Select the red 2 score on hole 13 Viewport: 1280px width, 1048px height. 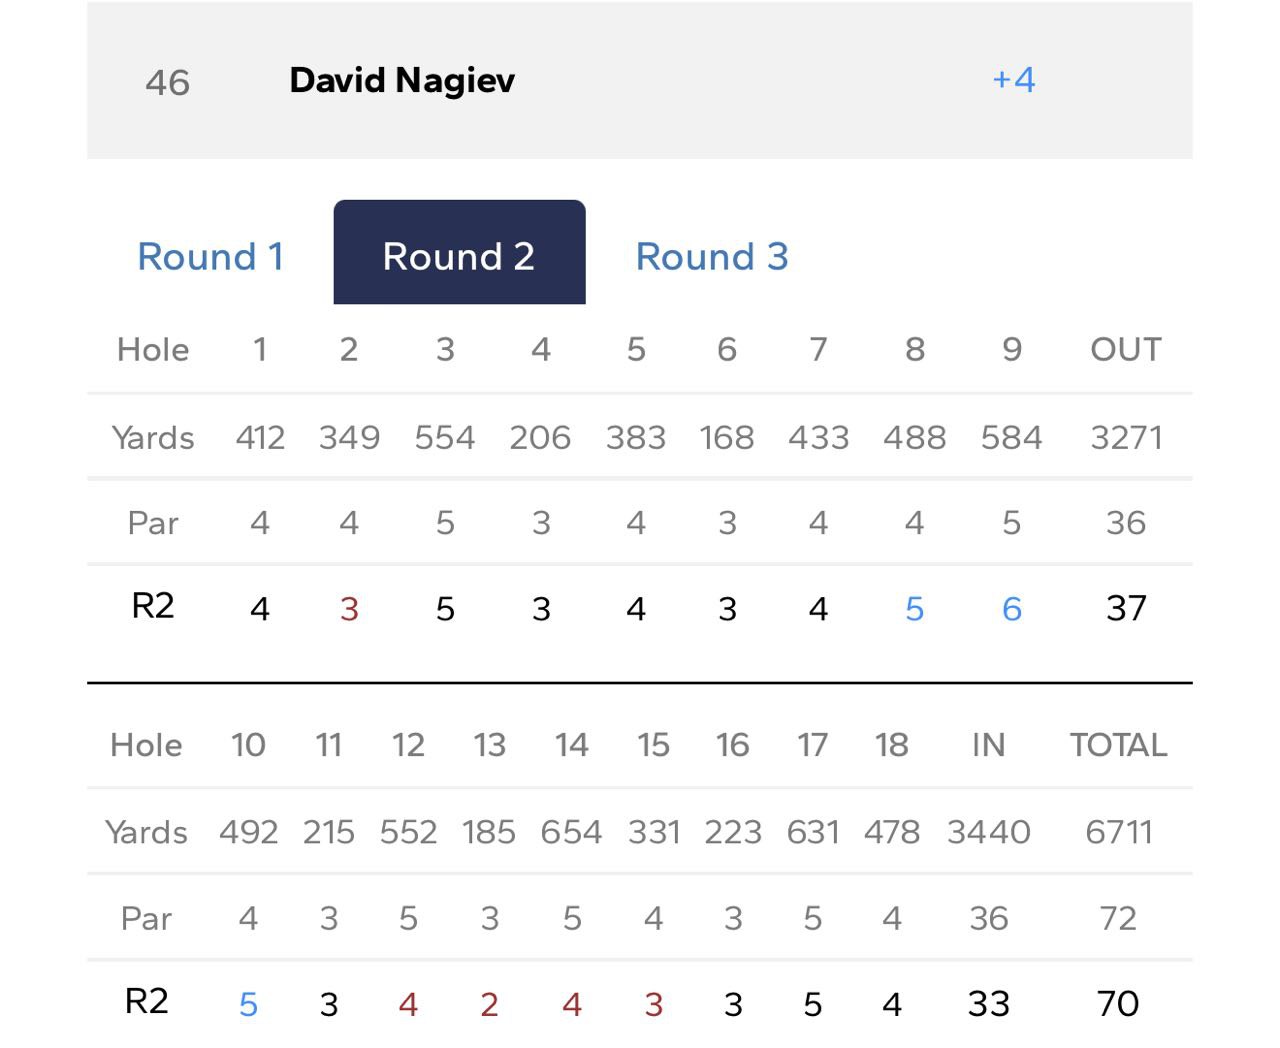(x=489, y=1004)
